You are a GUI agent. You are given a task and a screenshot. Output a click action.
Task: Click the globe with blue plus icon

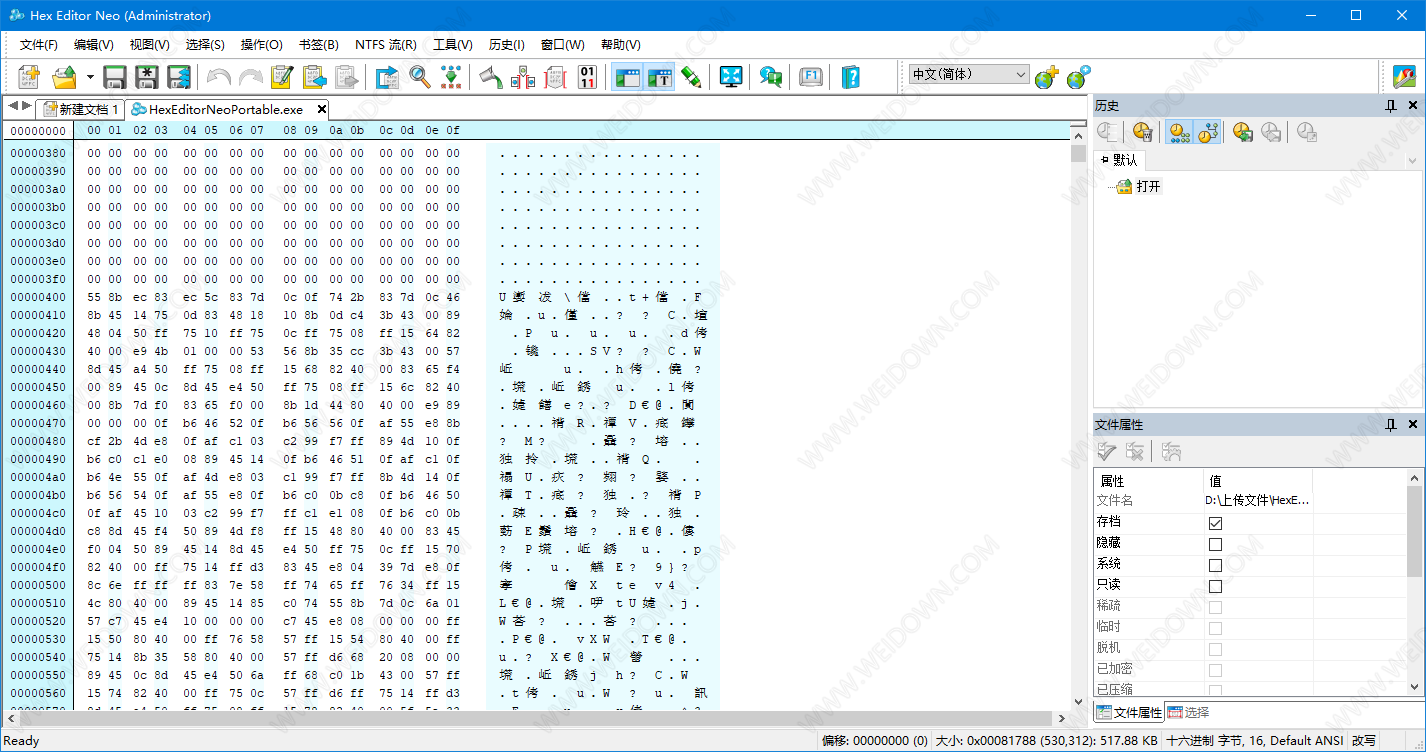[x=1078, y=77]
